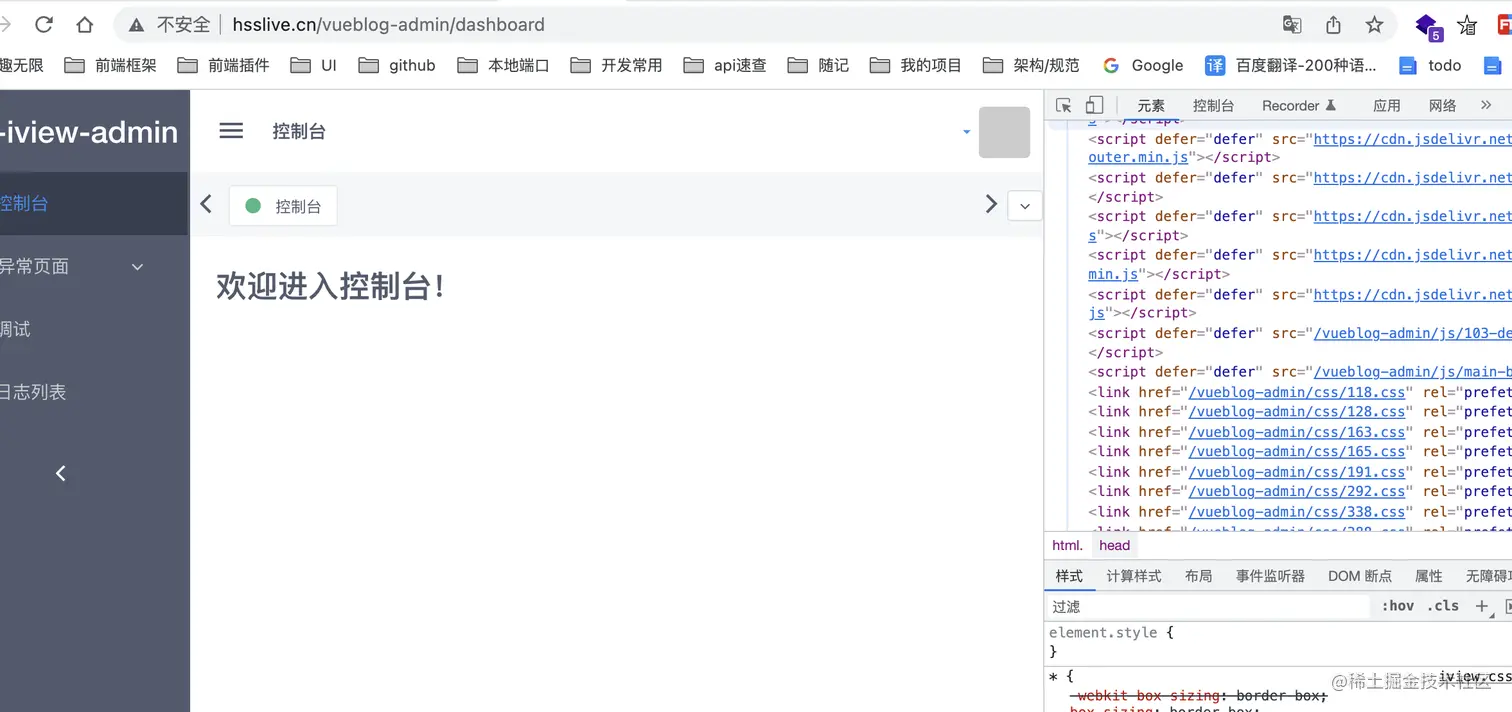
Task: Open the /vueblog-admin/css/118.css link
Action: (1297, 392)
